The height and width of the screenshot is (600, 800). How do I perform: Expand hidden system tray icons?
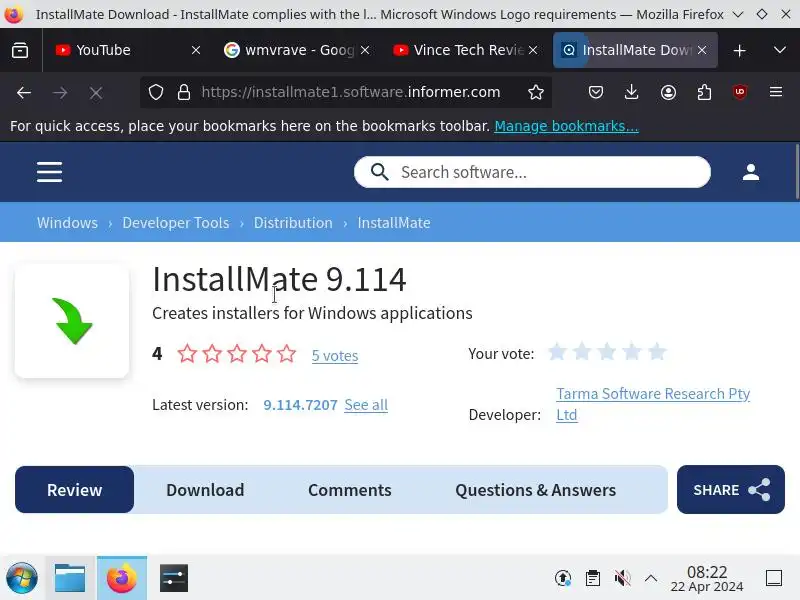(651, 578)
